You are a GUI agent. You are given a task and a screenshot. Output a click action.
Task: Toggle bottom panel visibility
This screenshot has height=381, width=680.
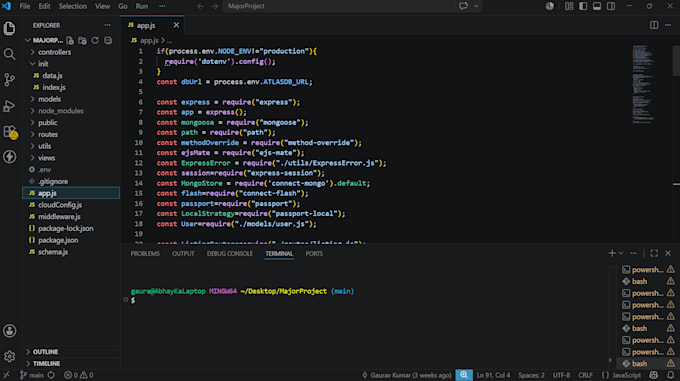point(597,6)
